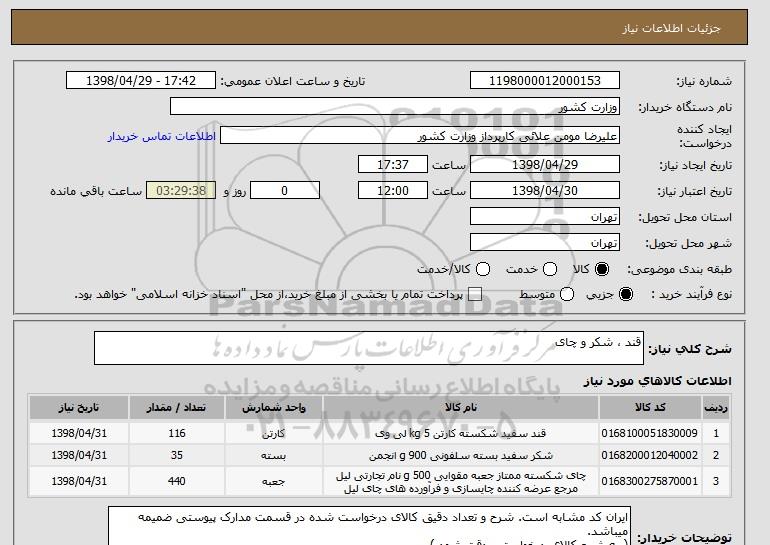The image size is (770, 545).
Task: Click the remaining days field showing 0
Action: (285, 191)
